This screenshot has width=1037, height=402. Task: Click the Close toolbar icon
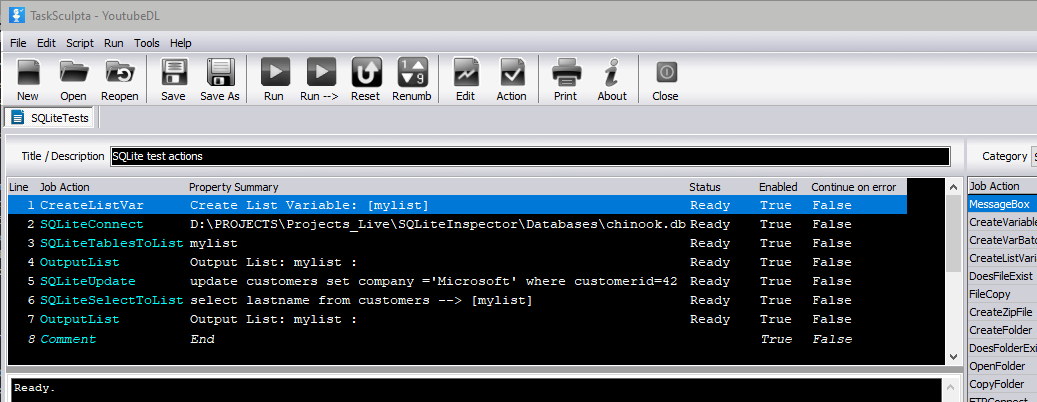[x=665, y=72]
